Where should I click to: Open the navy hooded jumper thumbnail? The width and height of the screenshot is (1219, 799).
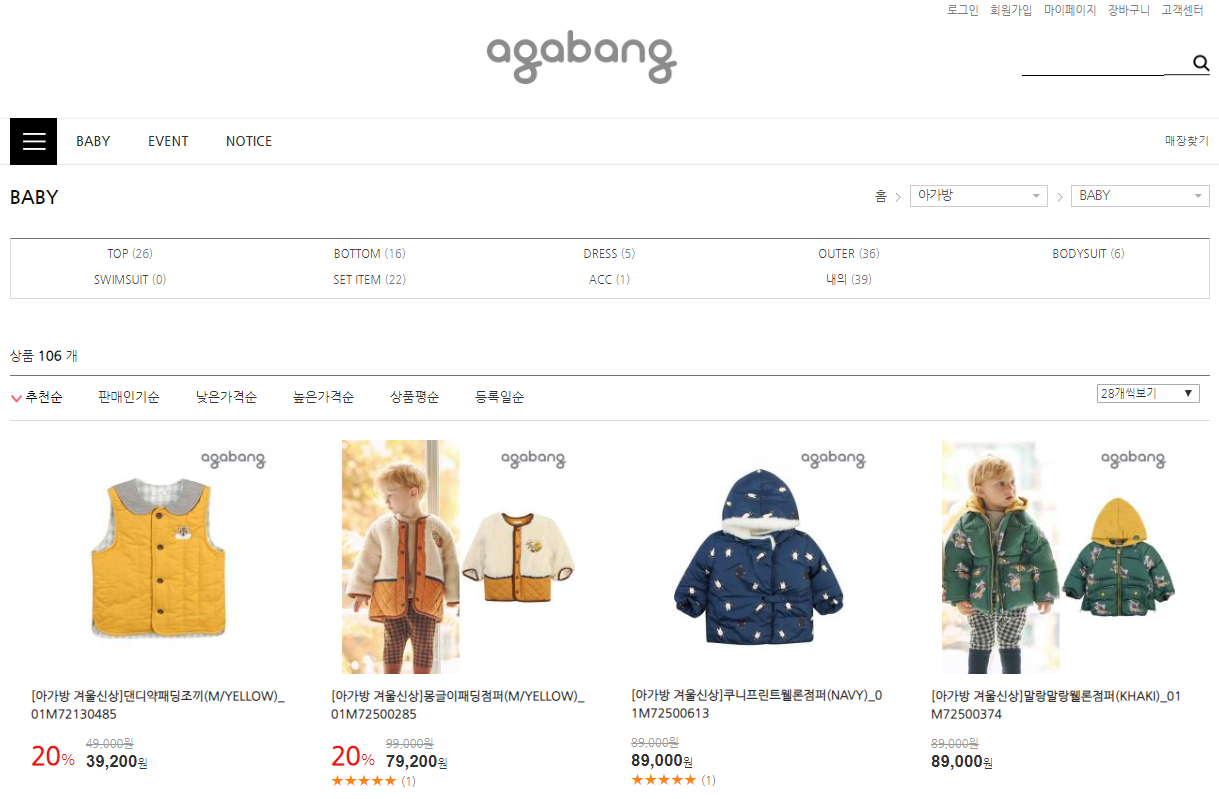(x=760, y=557)
